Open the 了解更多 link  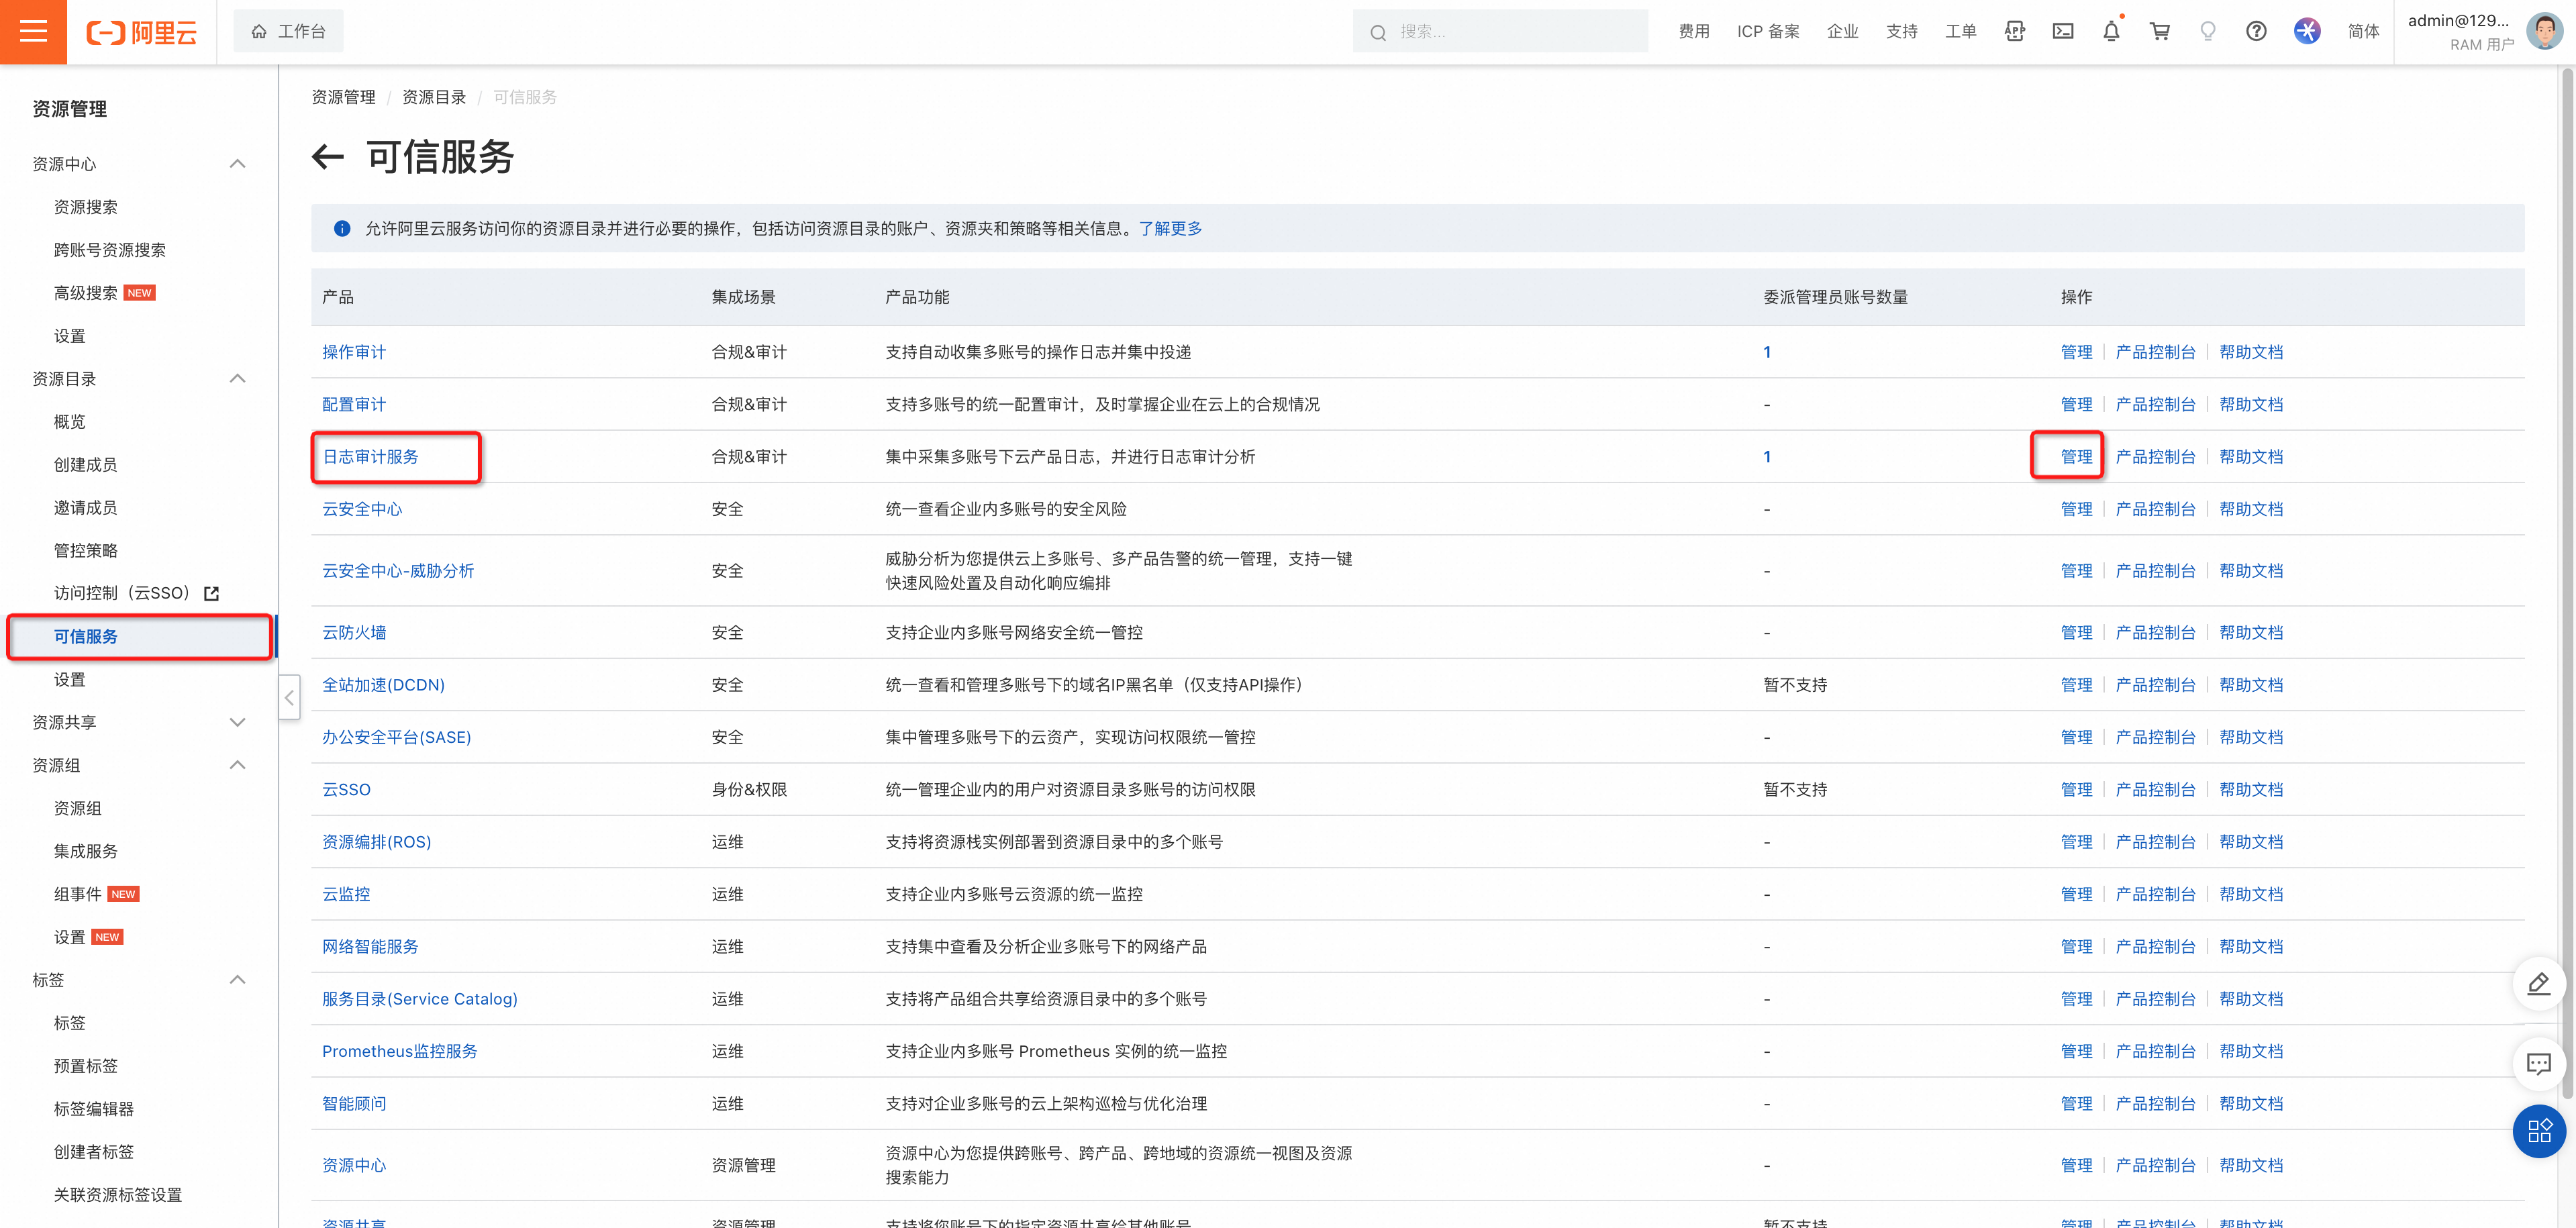(1170, 229)
